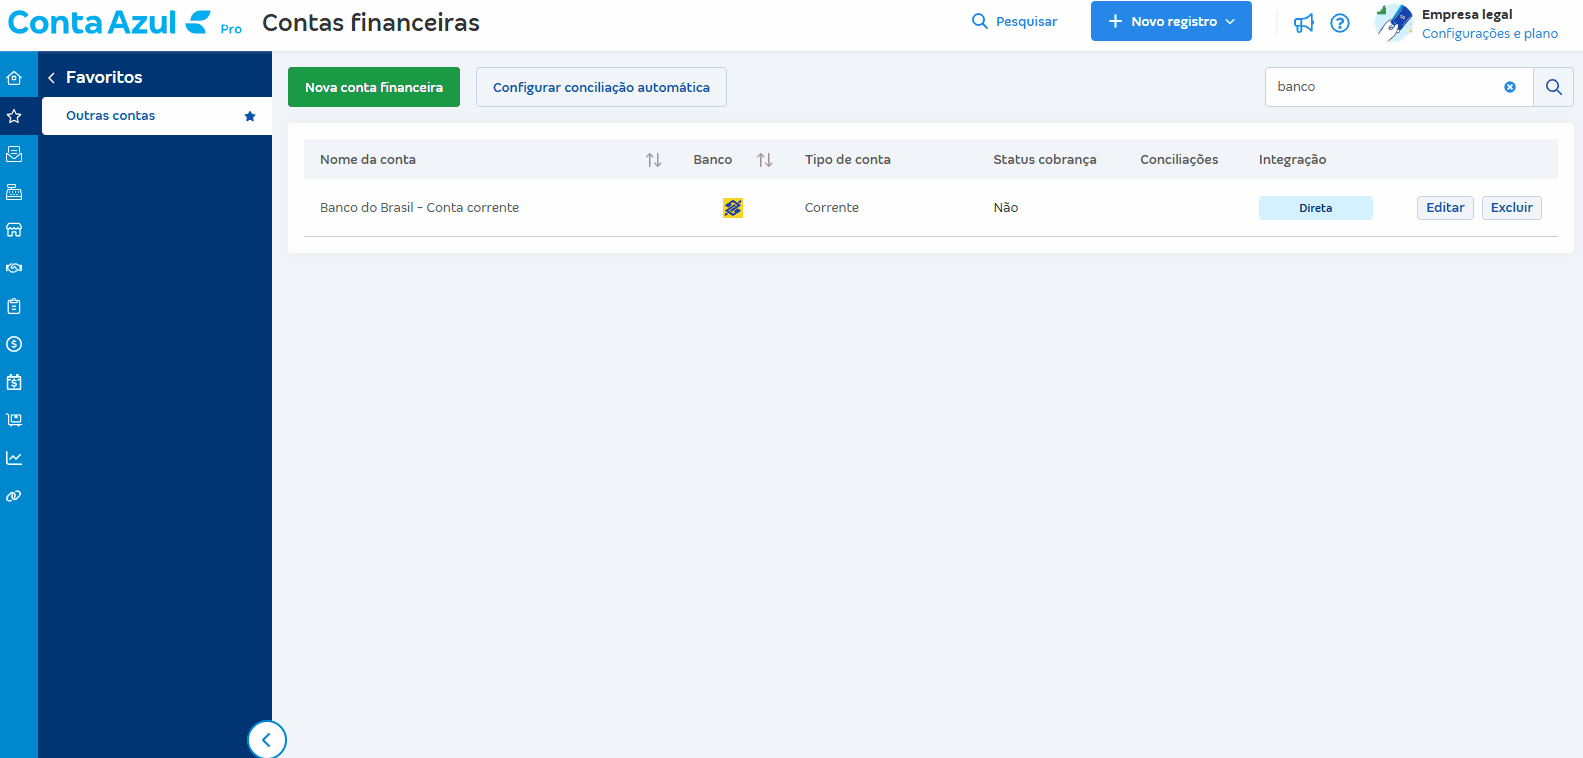The image size is (1583, 758).
Task: Click Nova conta financeira button
Action: point(373,87)
